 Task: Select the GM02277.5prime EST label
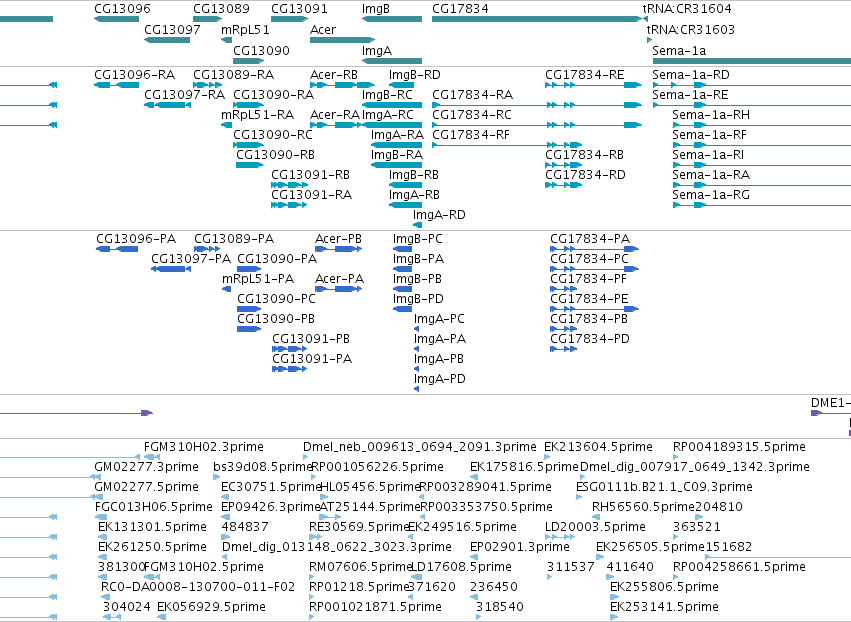(147, 487)
